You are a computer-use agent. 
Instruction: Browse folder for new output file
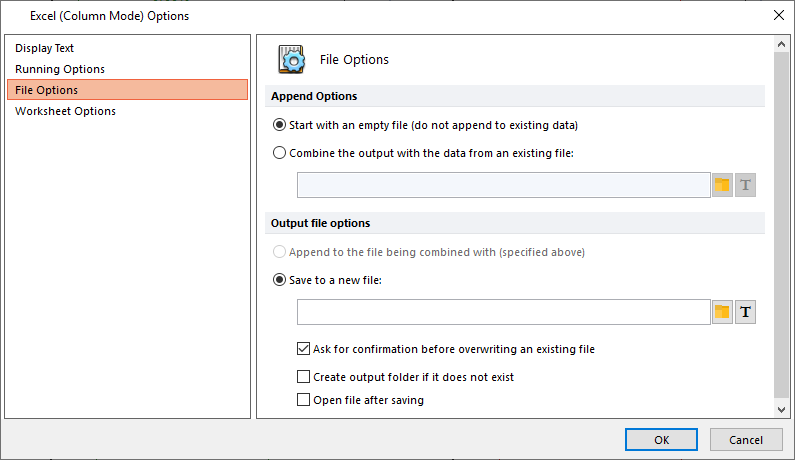[x=722, y=311]
